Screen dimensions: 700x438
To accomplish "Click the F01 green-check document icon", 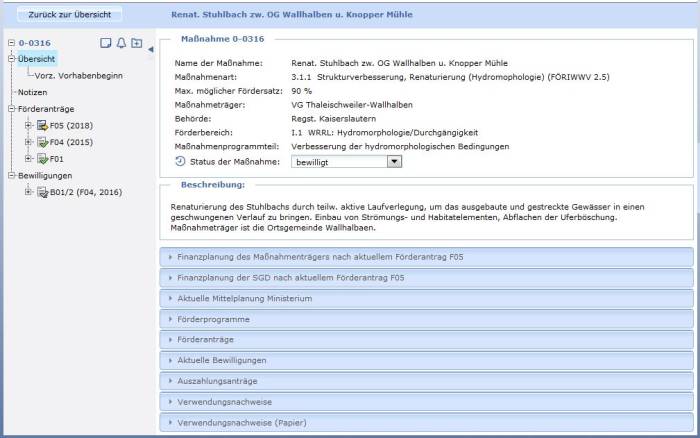I will click(42, 159).
